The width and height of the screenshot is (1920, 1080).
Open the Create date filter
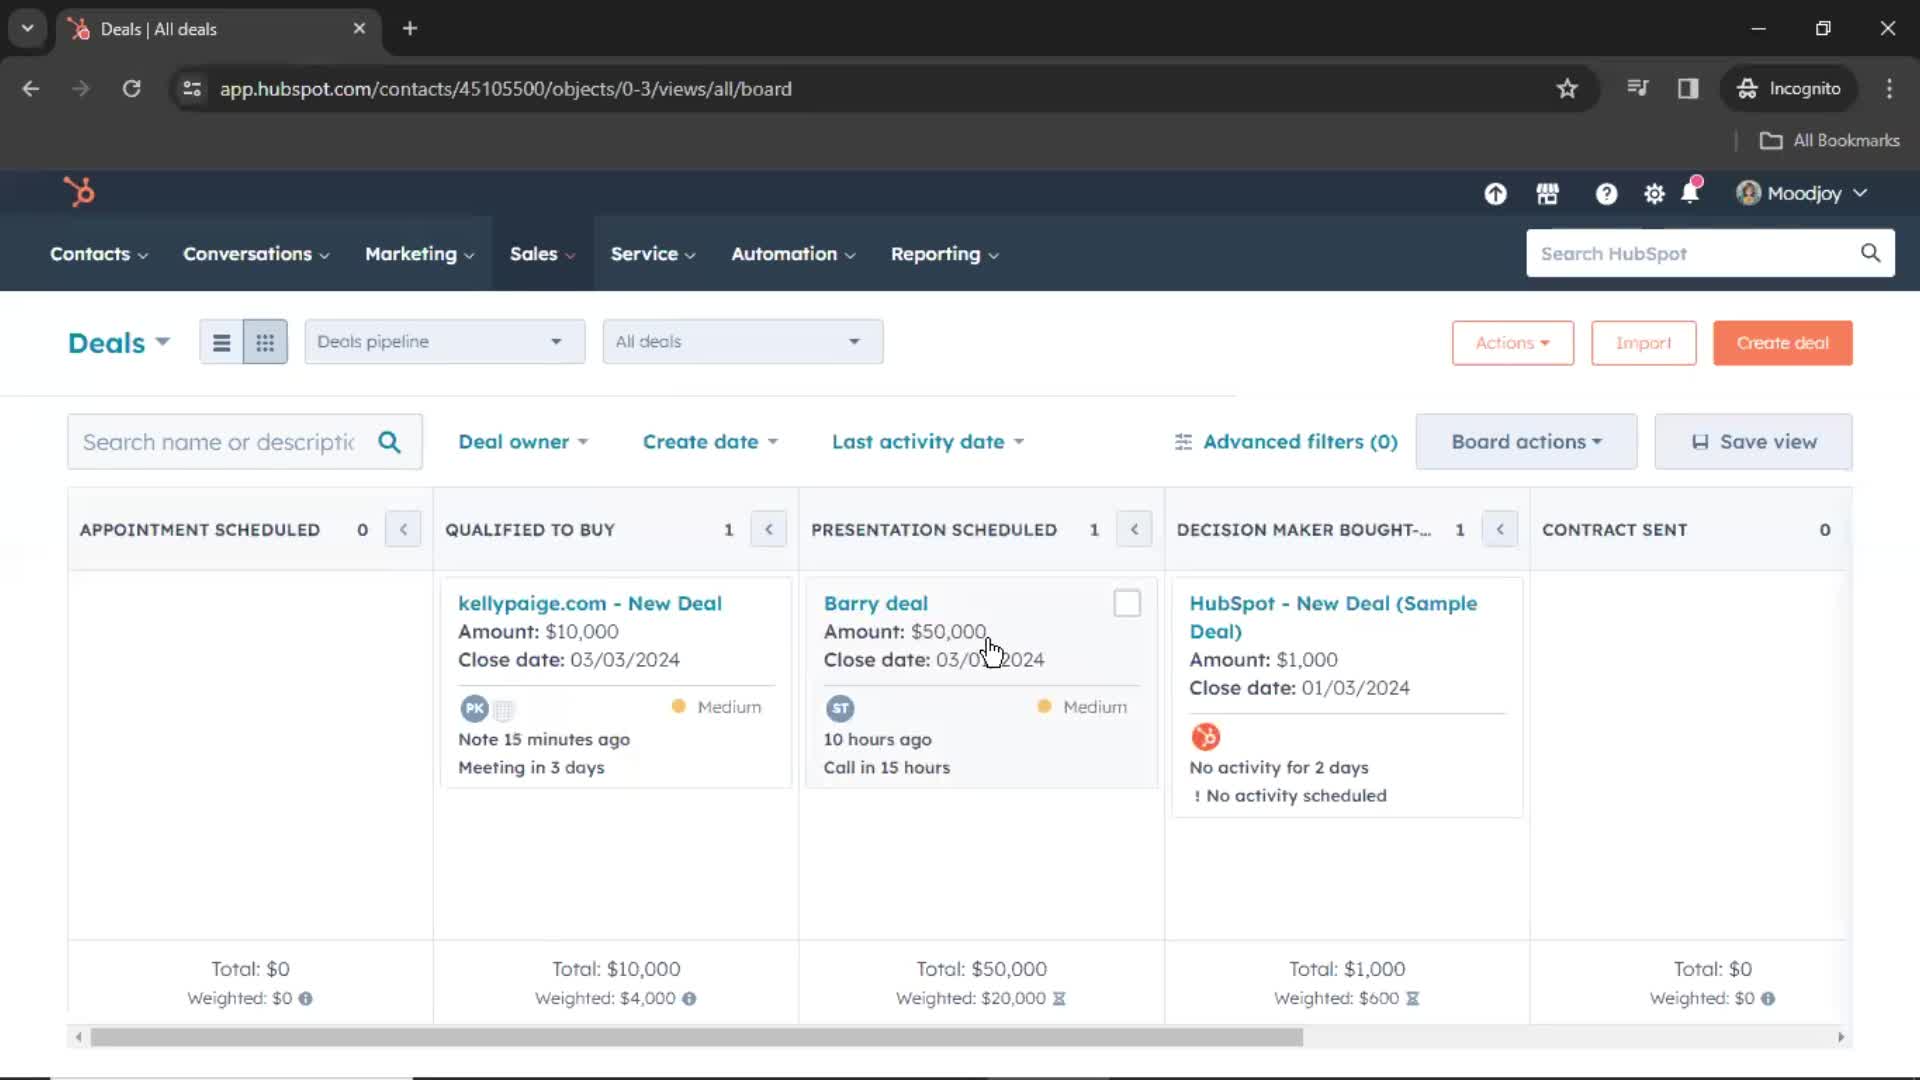tap(710, 442)
